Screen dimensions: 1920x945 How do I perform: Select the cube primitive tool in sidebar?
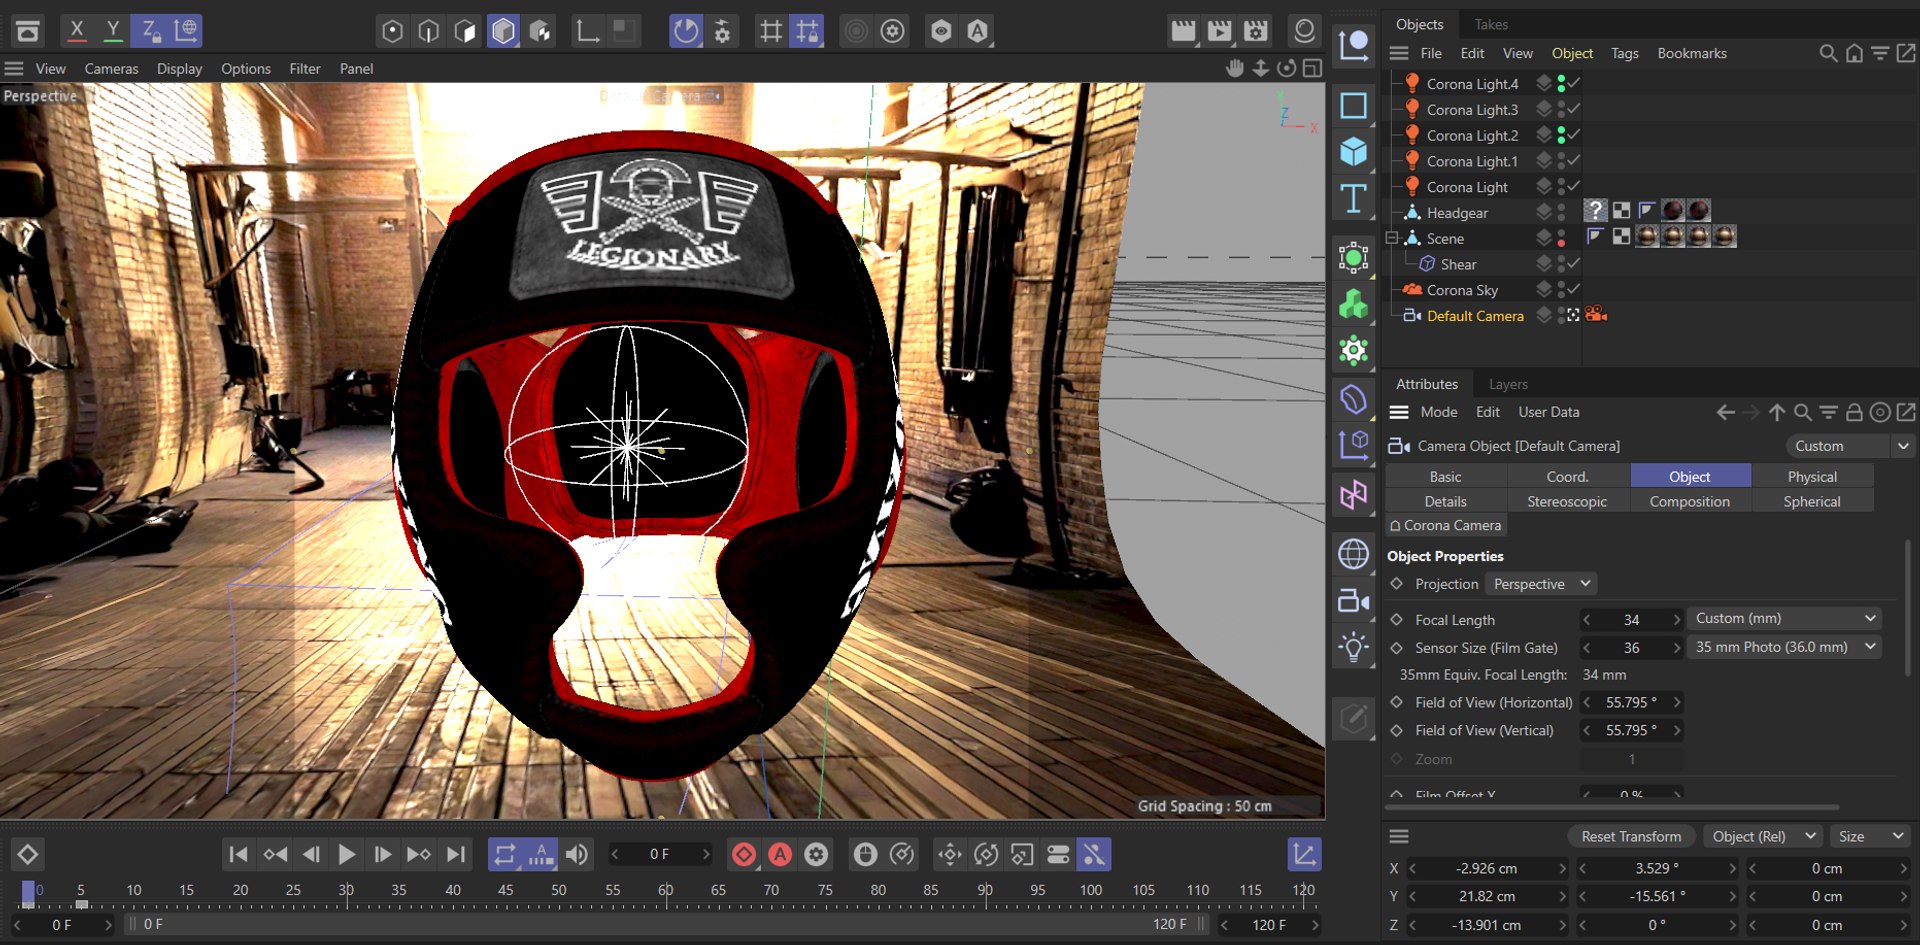tap(1353, 151)
